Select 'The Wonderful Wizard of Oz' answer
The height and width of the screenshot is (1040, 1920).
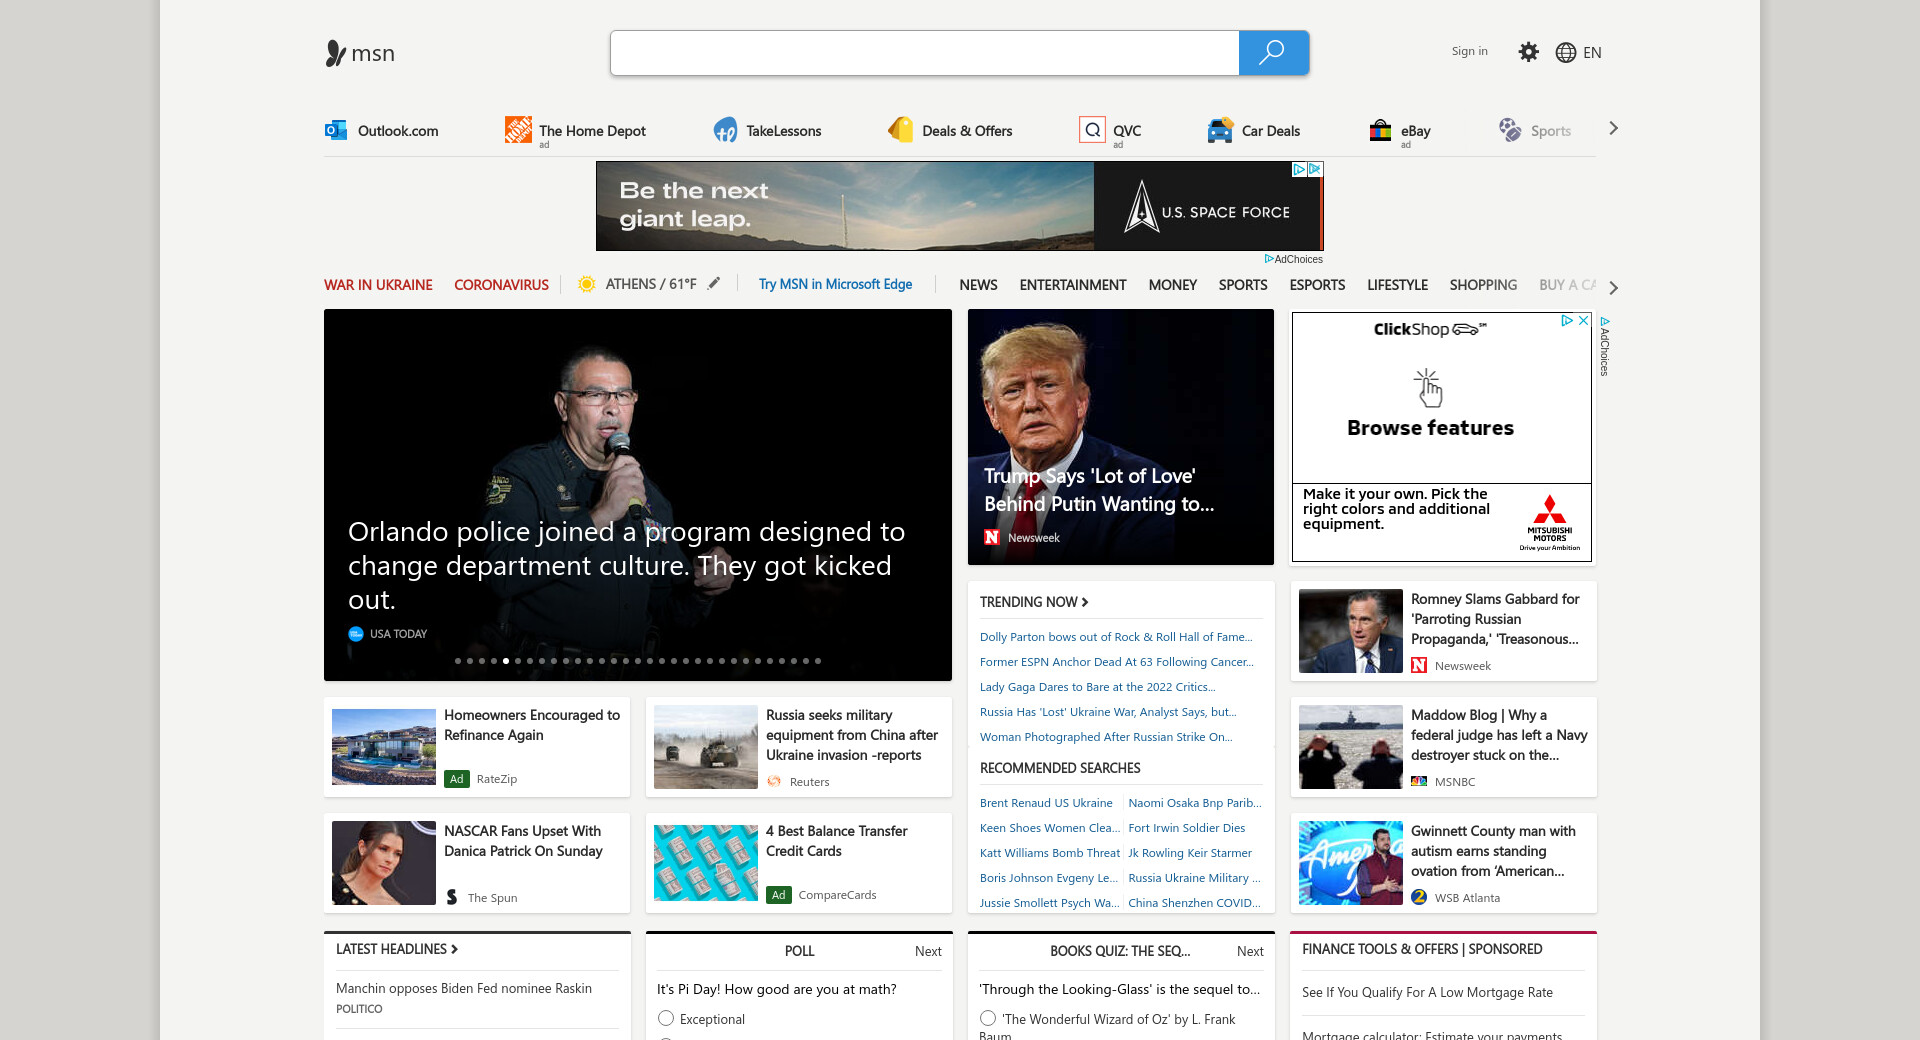(x=988, y=1018)
